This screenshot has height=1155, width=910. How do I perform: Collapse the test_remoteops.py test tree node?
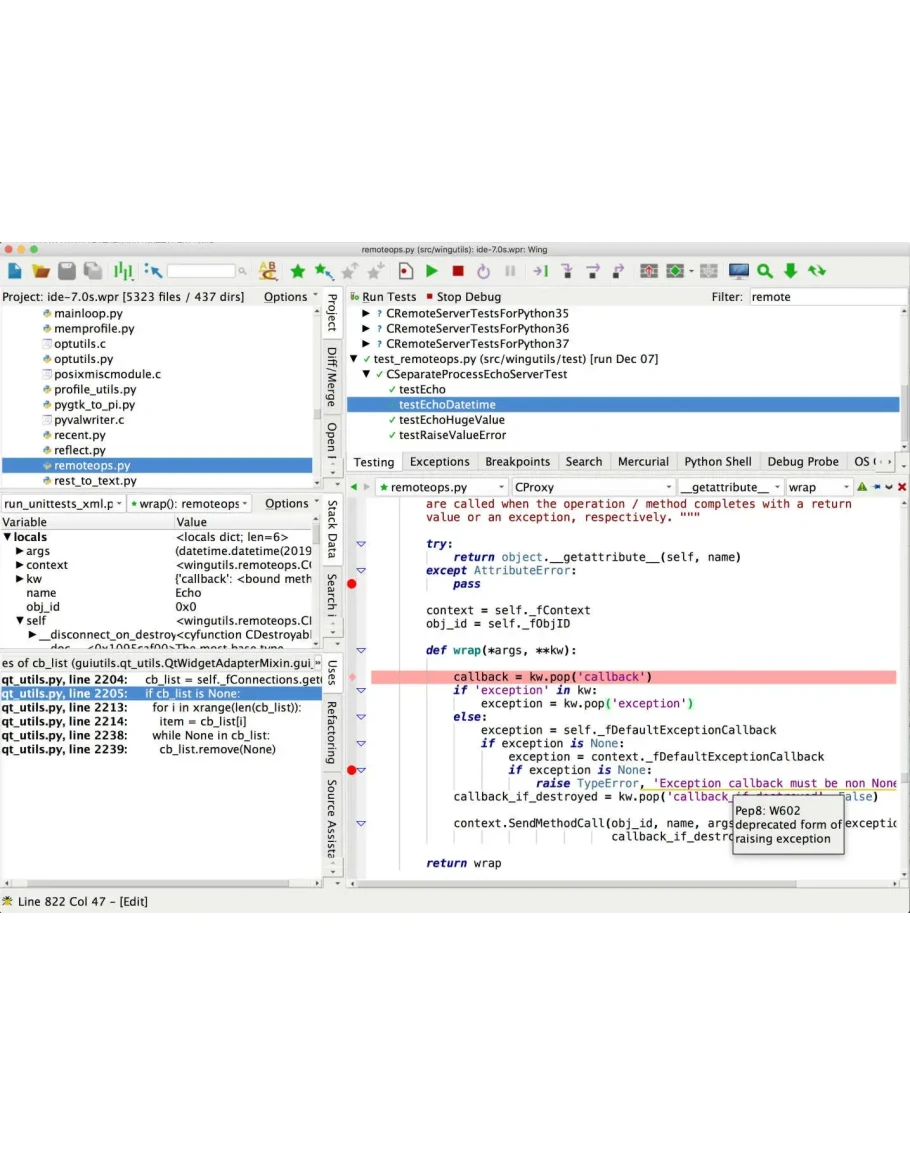pos(354,359)
